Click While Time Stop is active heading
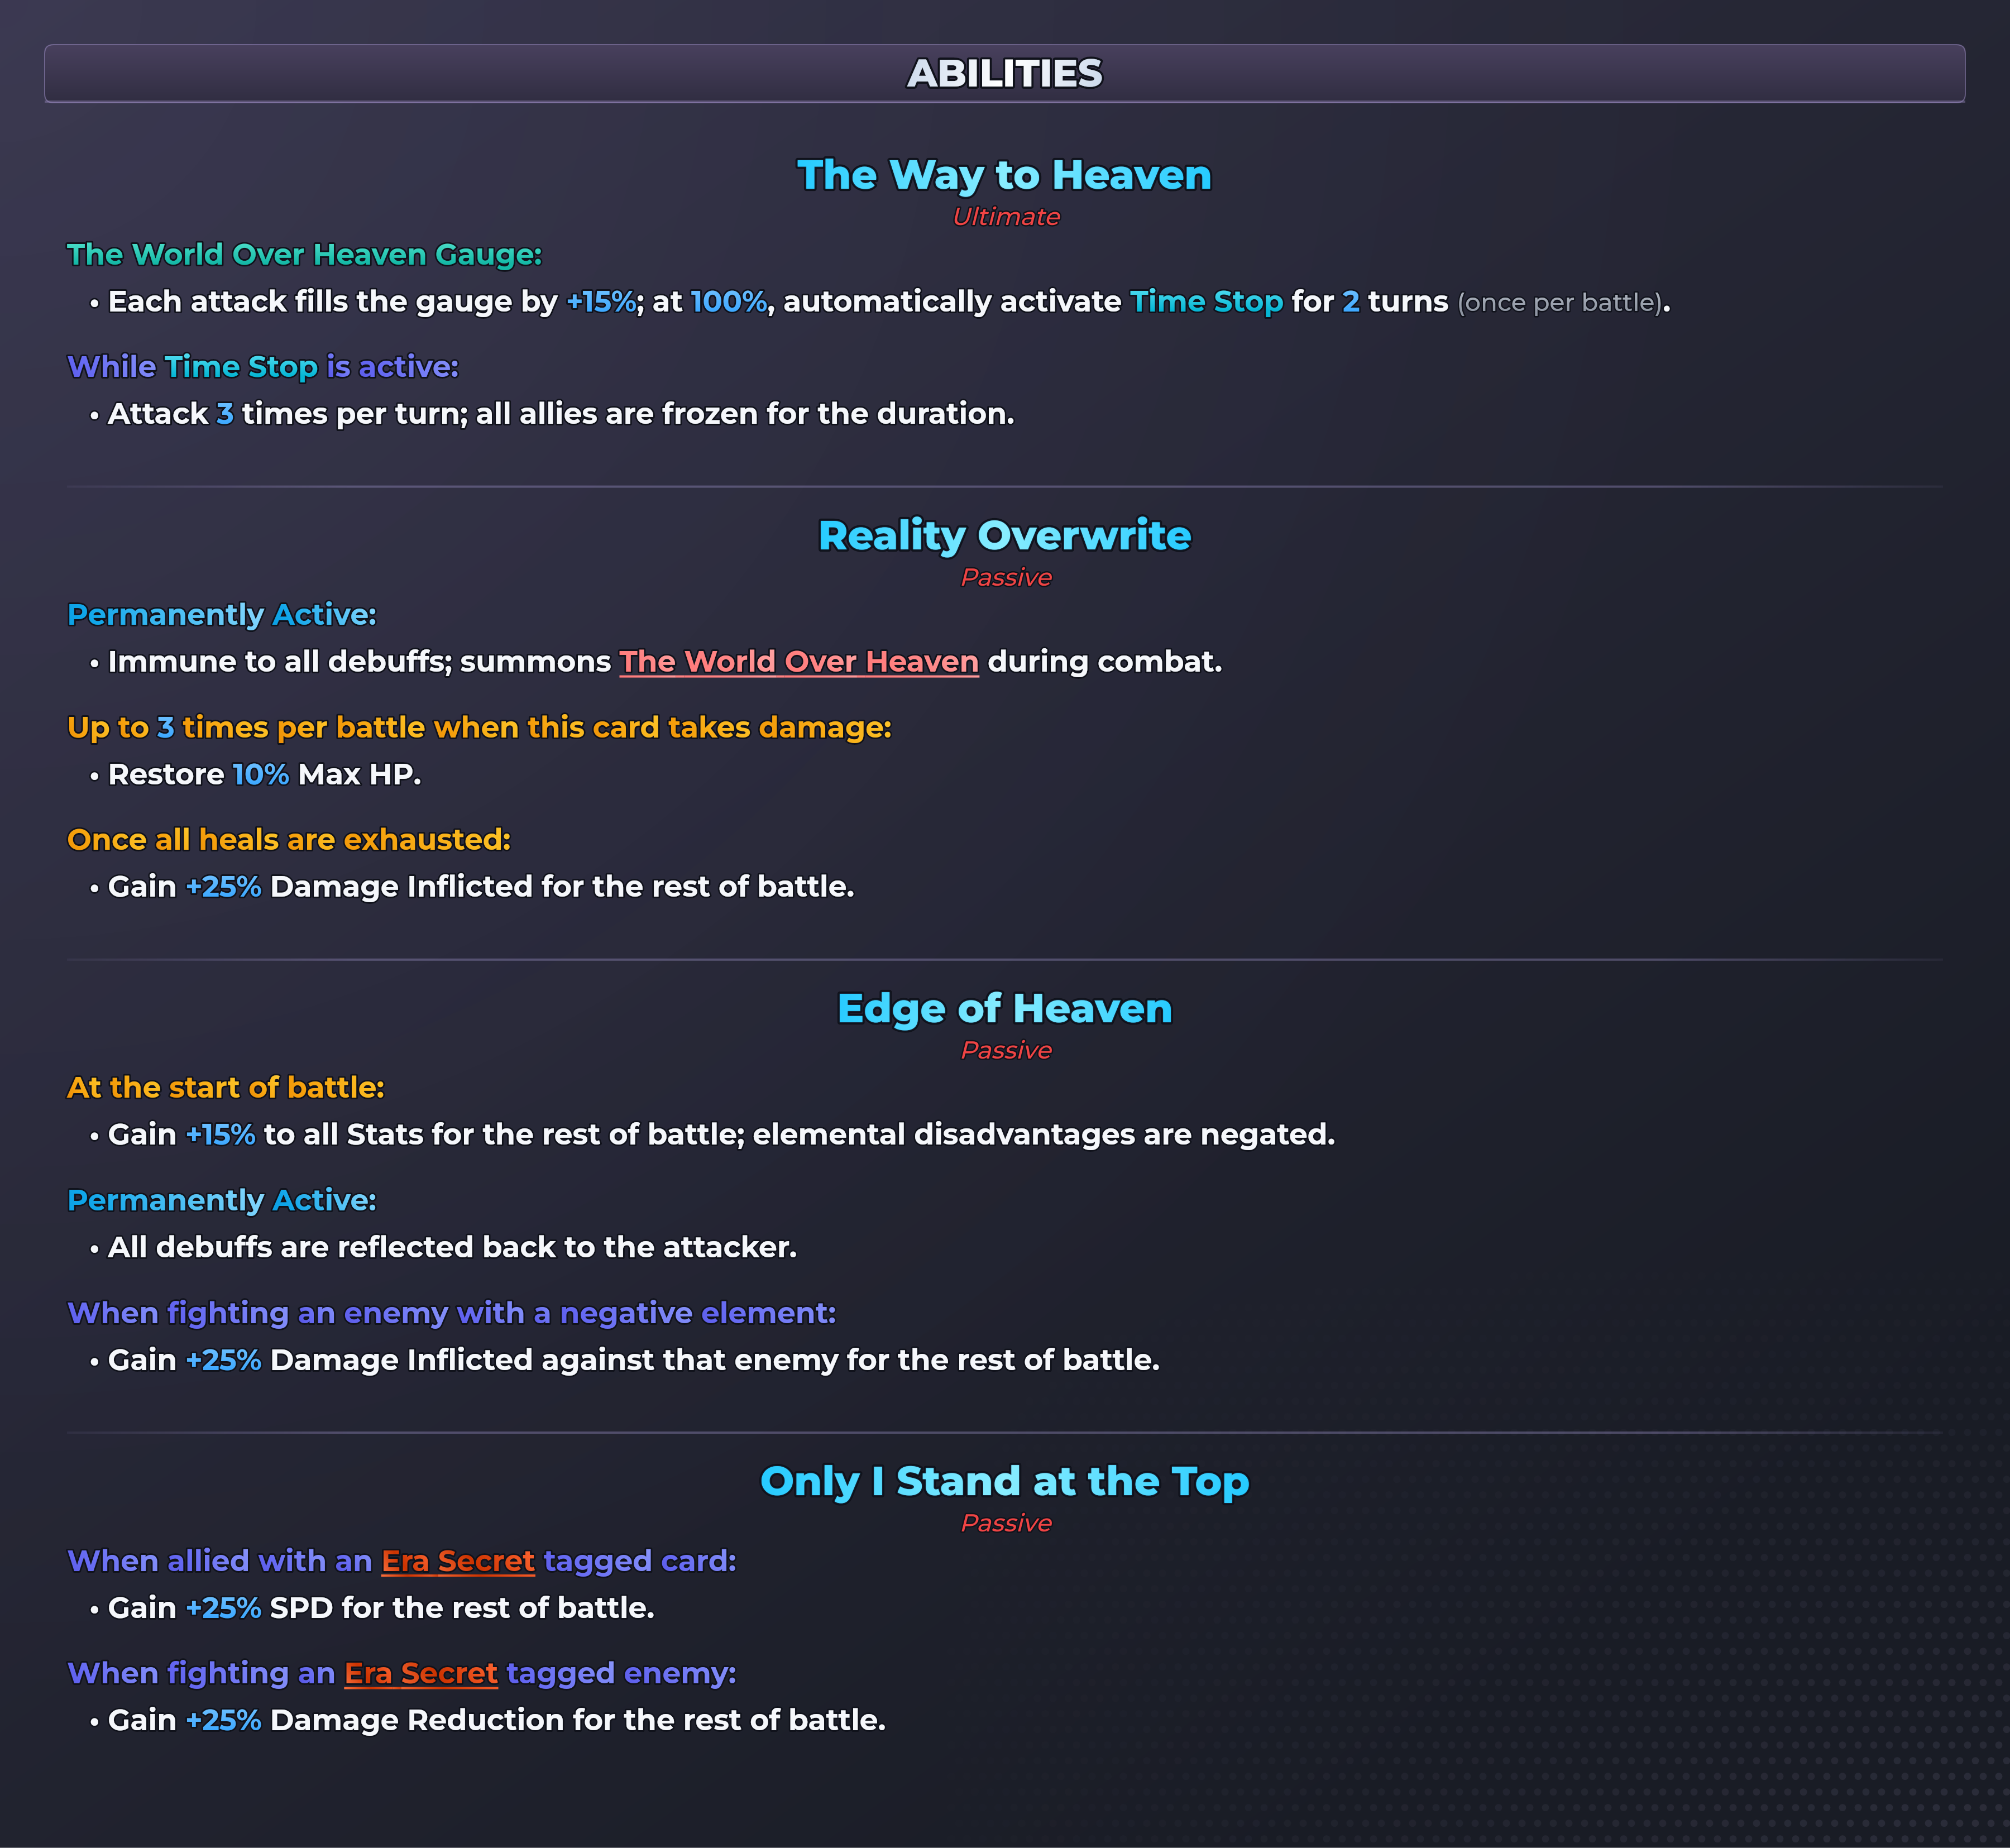 point(263,367)
